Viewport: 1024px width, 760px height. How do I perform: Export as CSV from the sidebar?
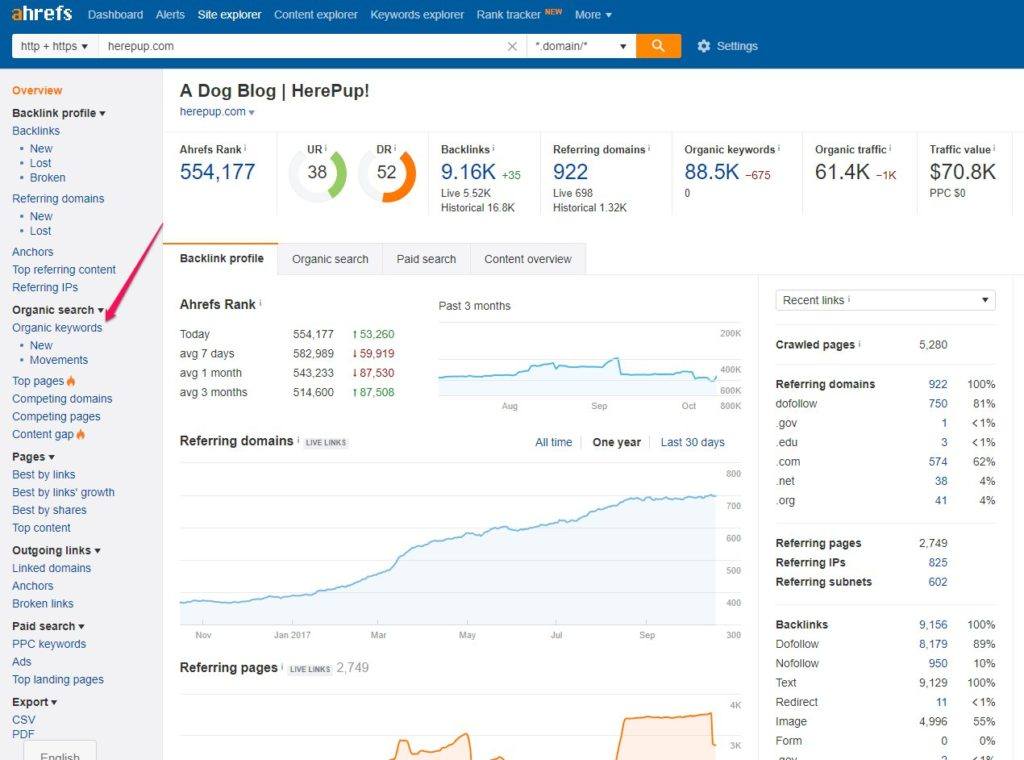tap(24, 720)
